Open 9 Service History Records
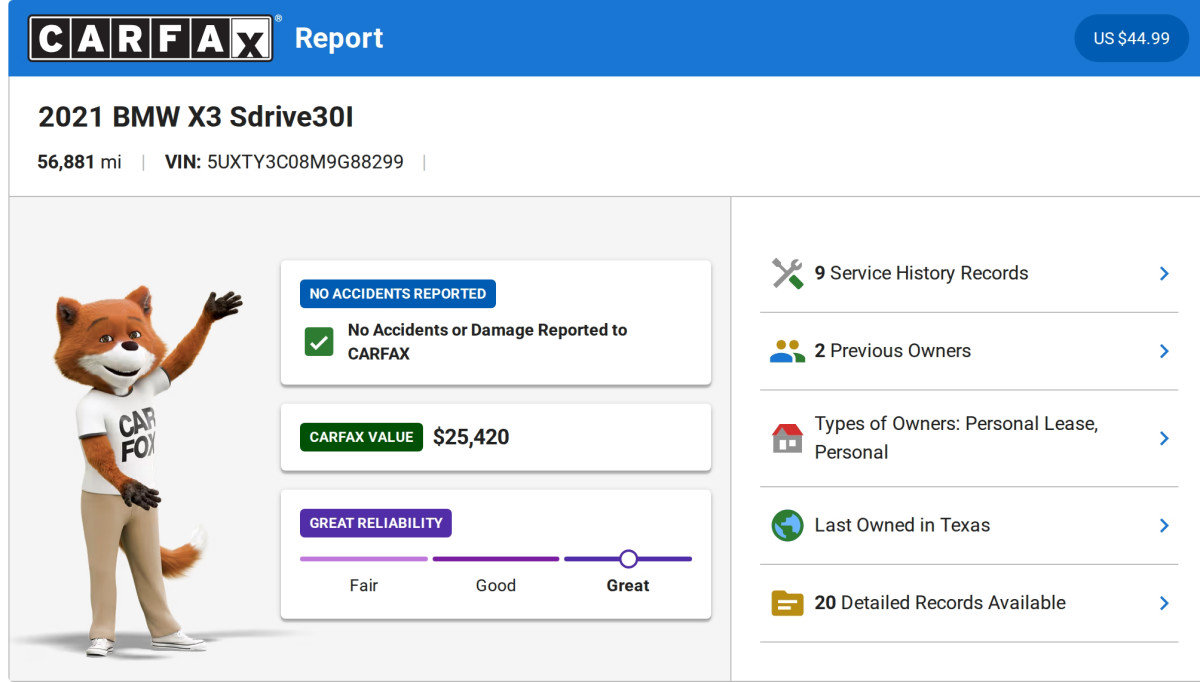Screen dimensions: 1200x682 [x=969, y=273]
